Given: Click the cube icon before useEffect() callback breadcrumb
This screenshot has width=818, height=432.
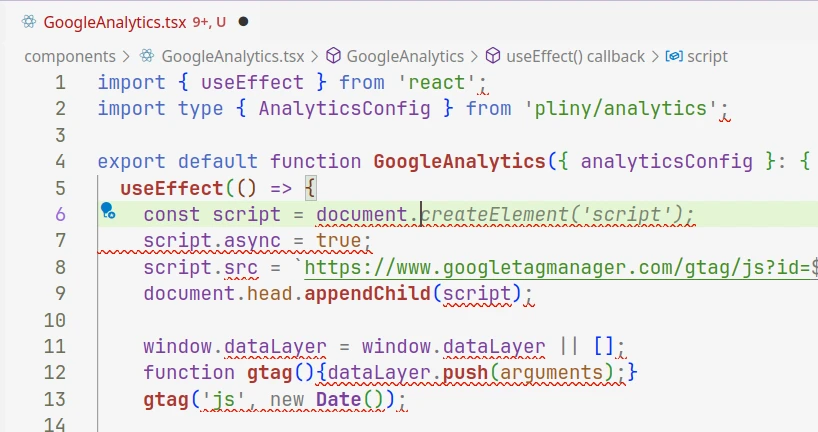Looking at the screenshot, I should [x=493, y=57].
